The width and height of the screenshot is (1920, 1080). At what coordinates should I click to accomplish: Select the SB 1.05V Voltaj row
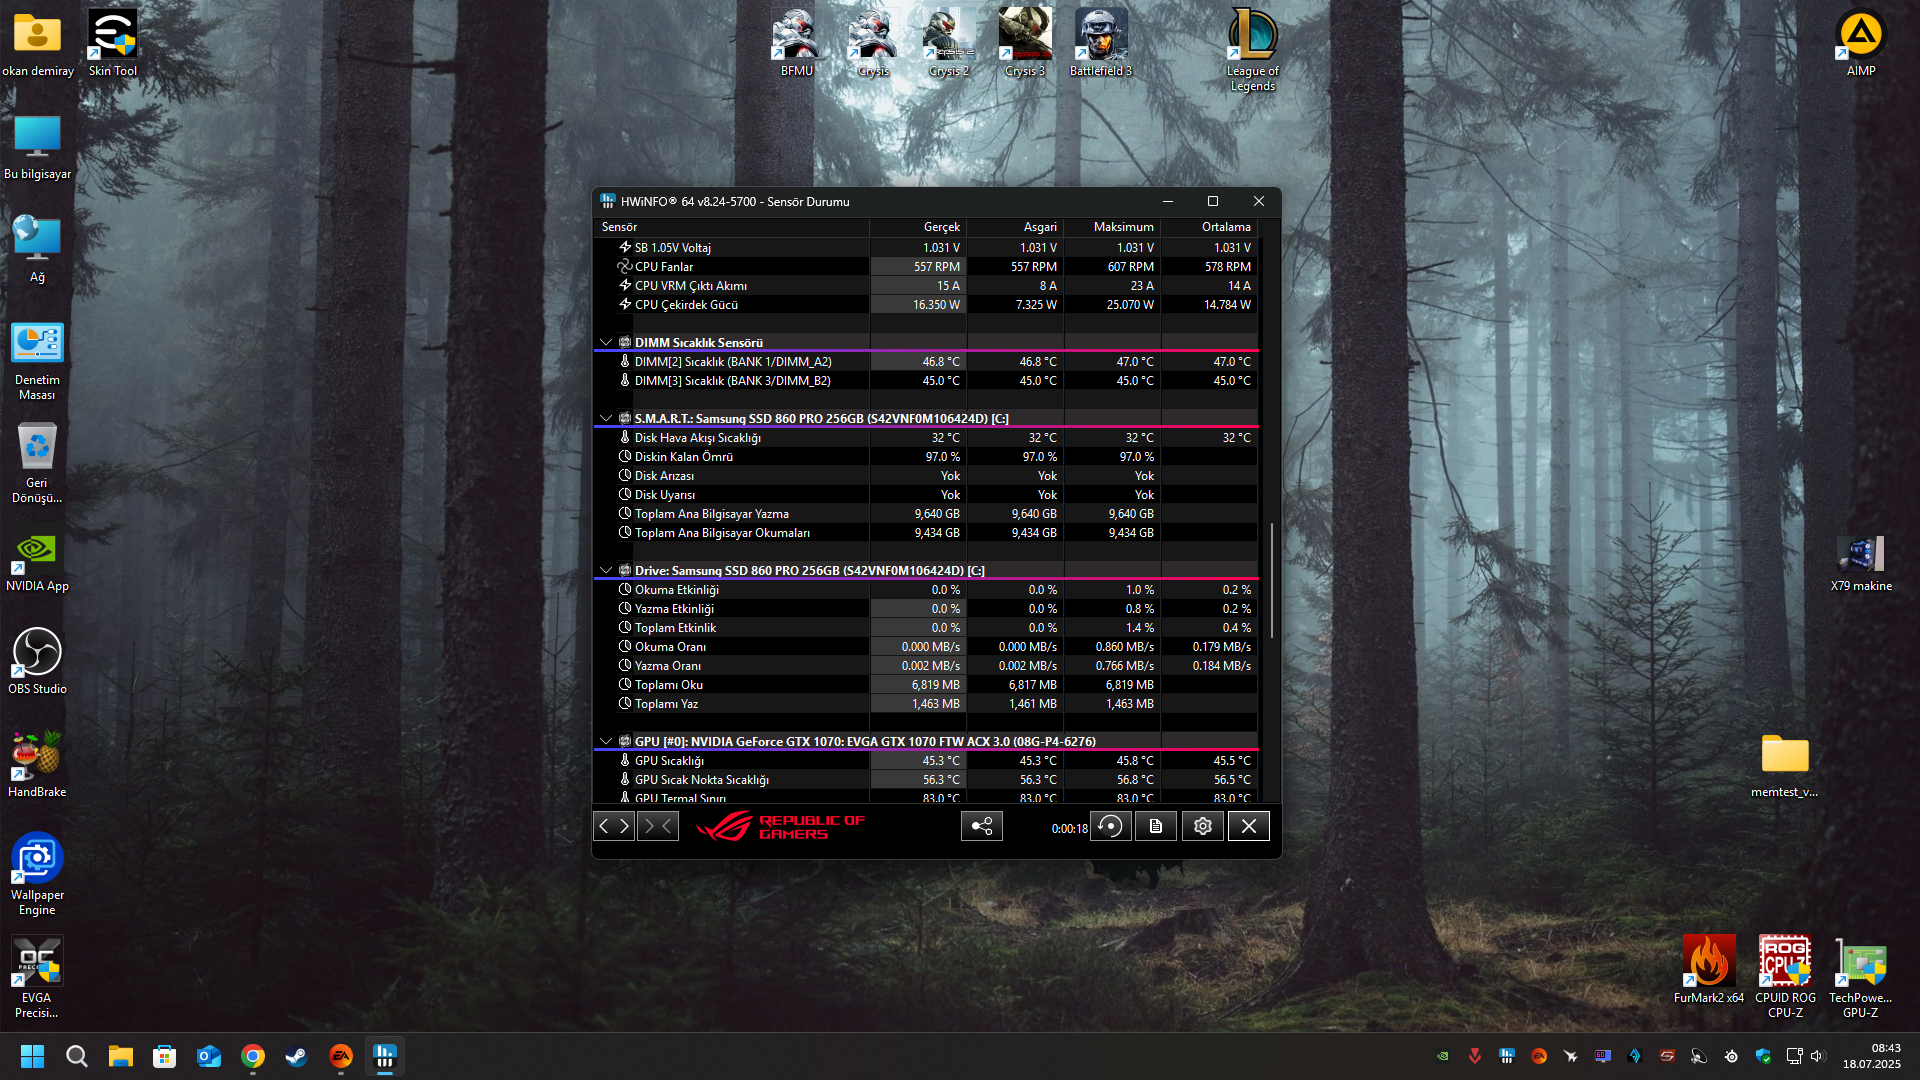pos(925,248)
